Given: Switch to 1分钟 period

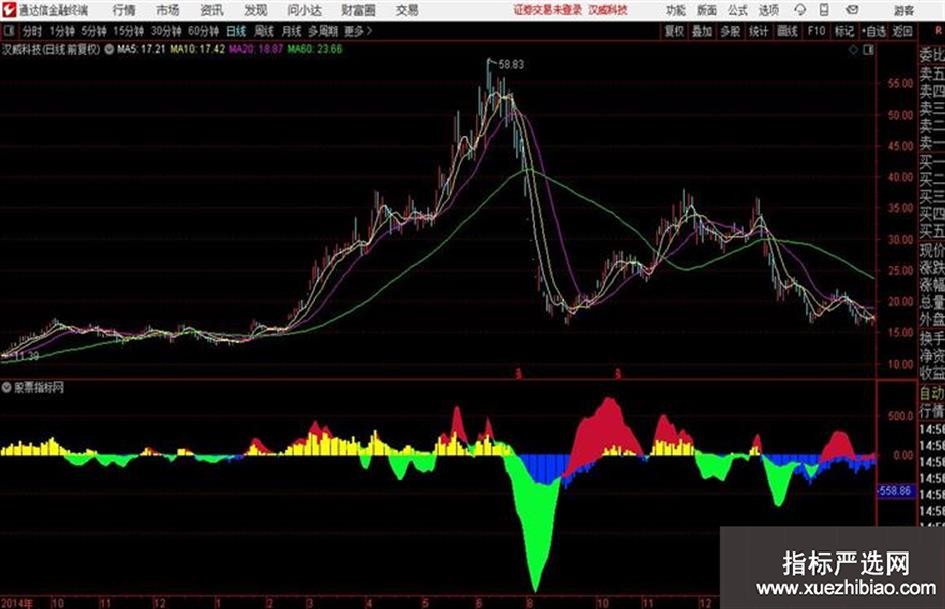Looking at the screenshot, I should pyautogui.click(x=62, y=31).
